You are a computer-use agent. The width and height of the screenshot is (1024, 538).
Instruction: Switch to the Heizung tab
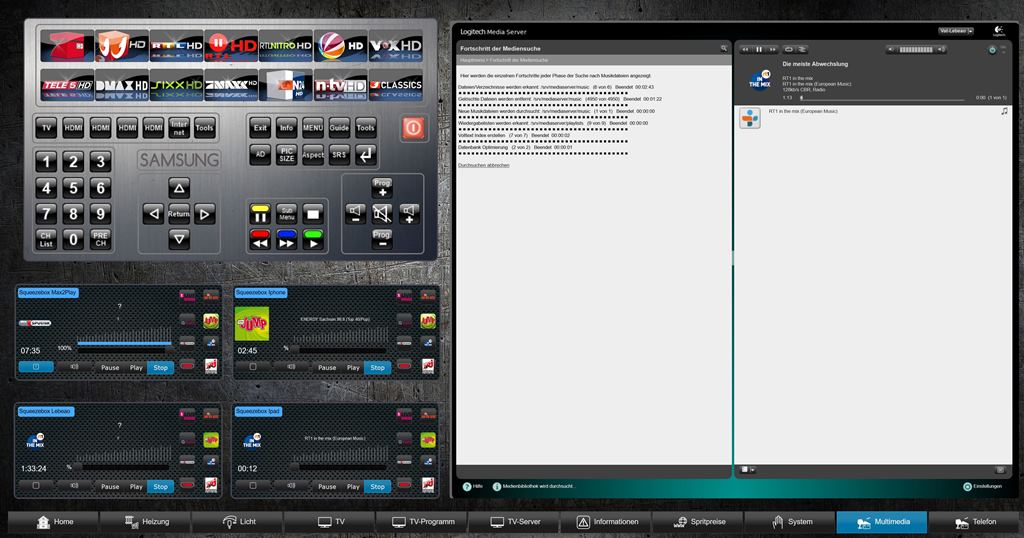coord(146,522)
